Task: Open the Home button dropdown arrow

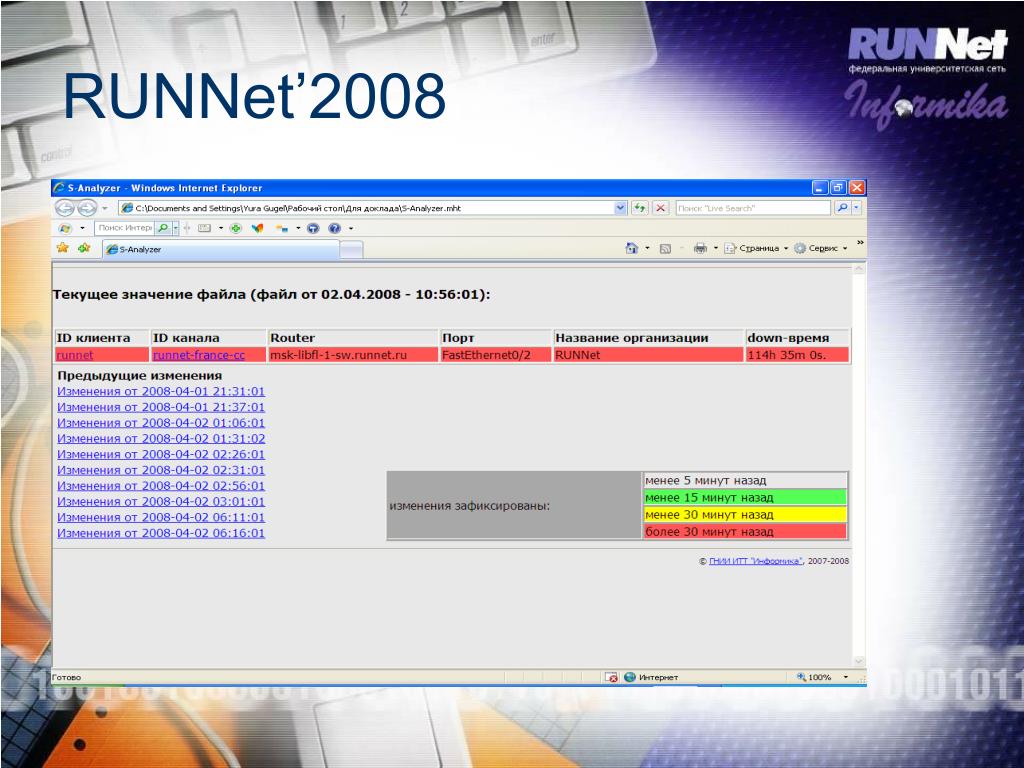Action: pyautogui.click(x=647, y=248)
